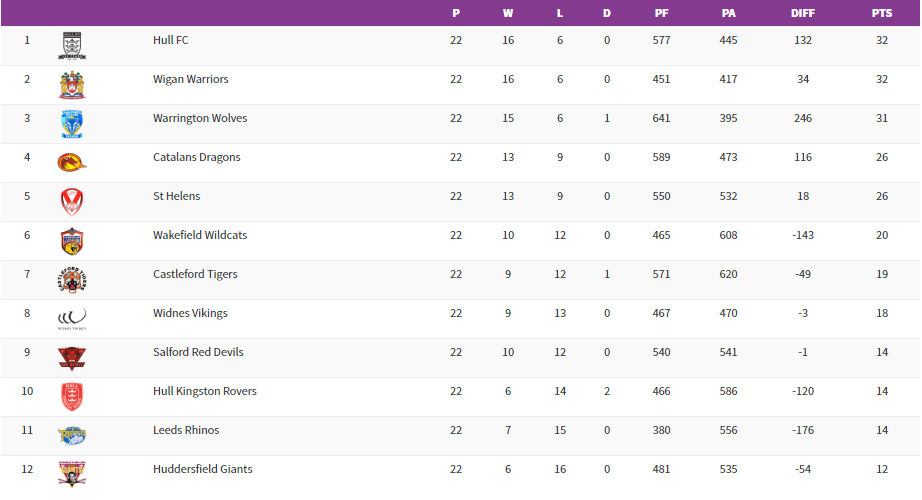
Task: Click the Wakefield Wildcats crest
Action: [72, 241]
